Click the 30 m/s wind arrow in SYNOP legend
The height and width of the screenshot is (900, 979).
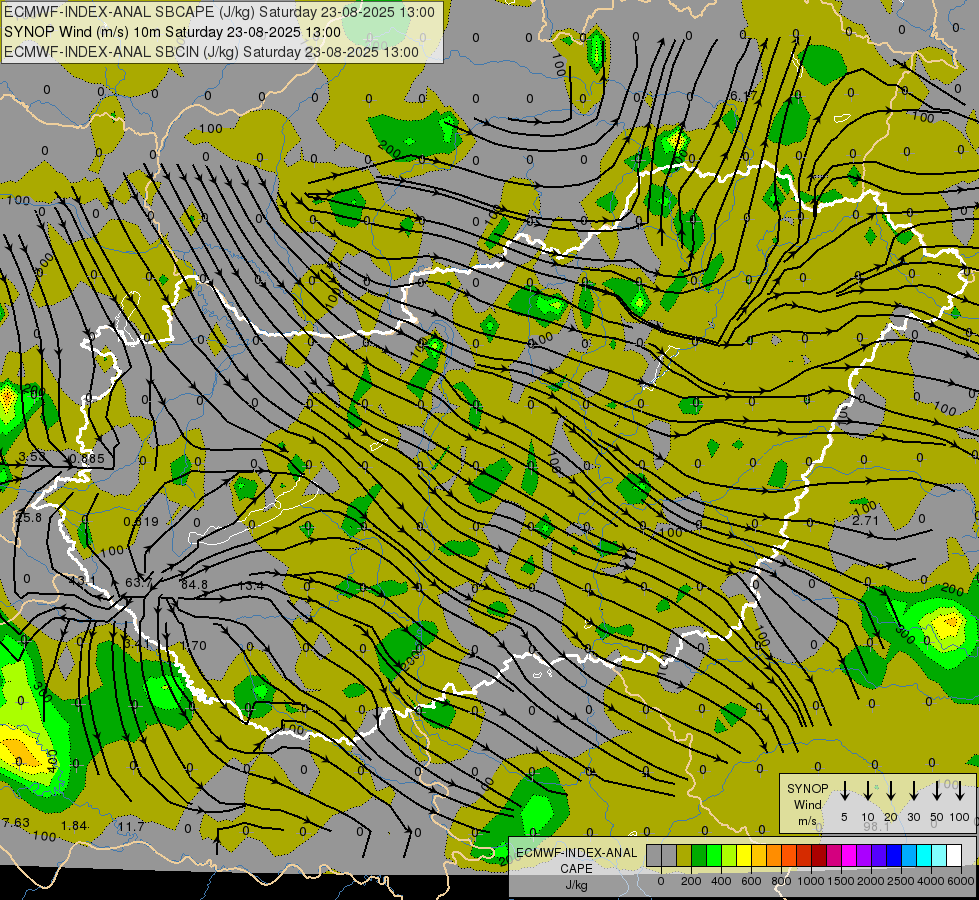pos(913,790)
